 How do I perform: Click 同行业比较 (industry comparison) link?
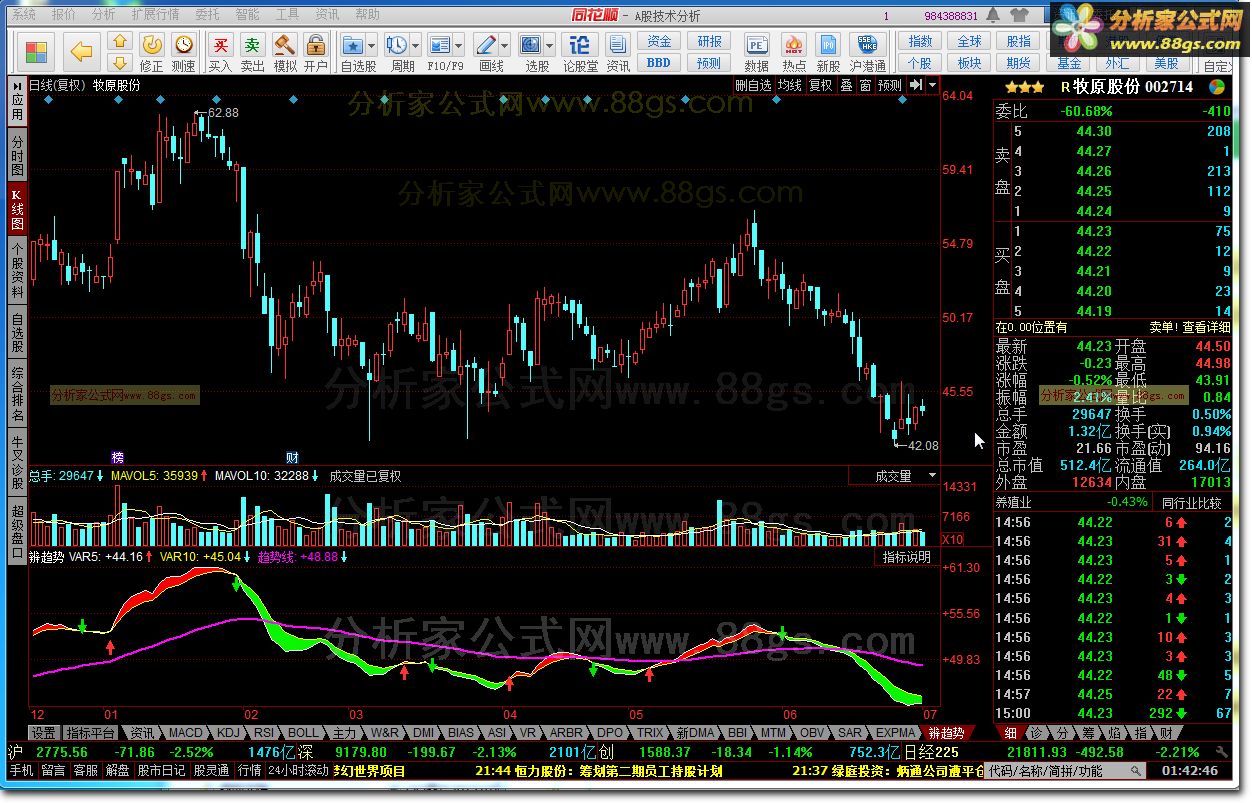1192,502
